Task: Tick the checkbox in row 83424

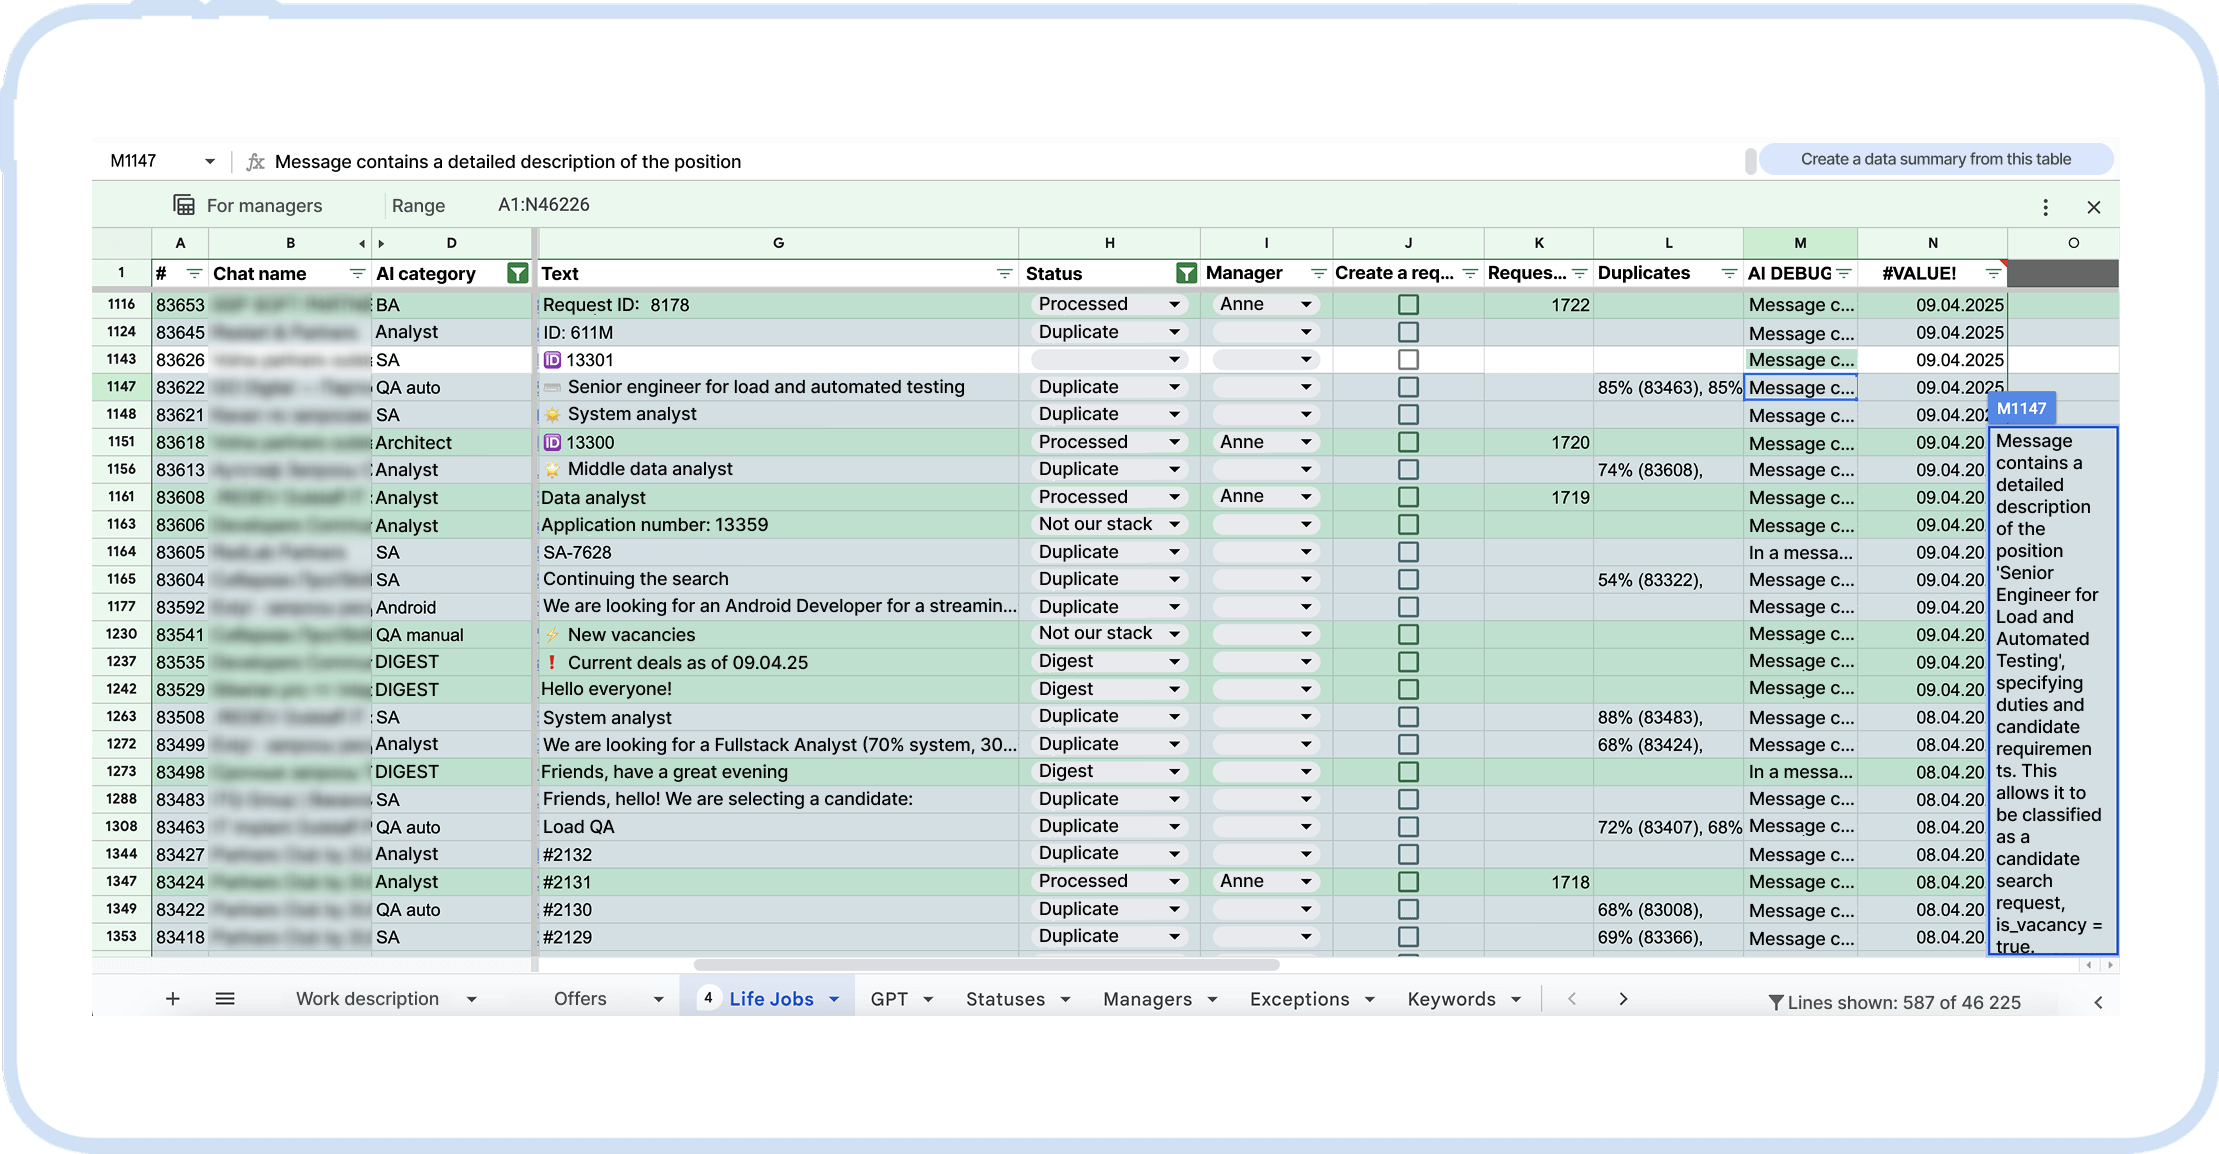Action: pos(1408,882)
